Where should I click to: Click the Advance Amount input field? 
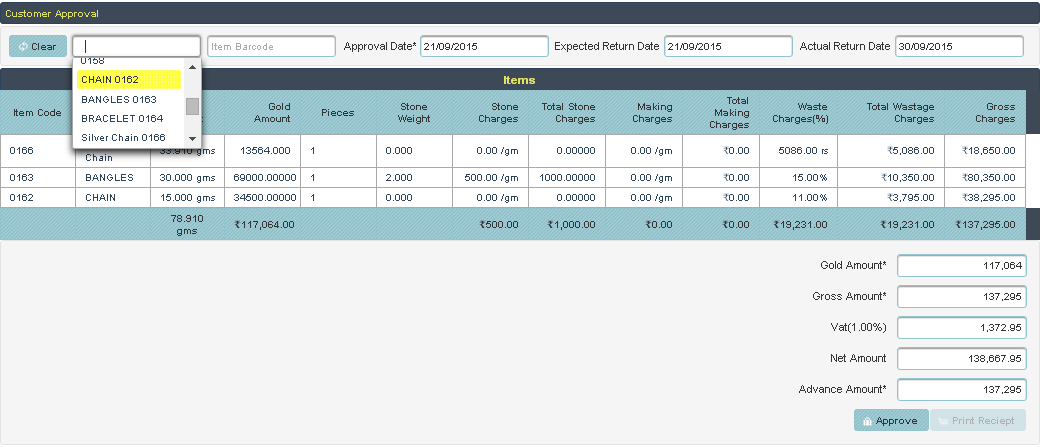pos(961,389)
